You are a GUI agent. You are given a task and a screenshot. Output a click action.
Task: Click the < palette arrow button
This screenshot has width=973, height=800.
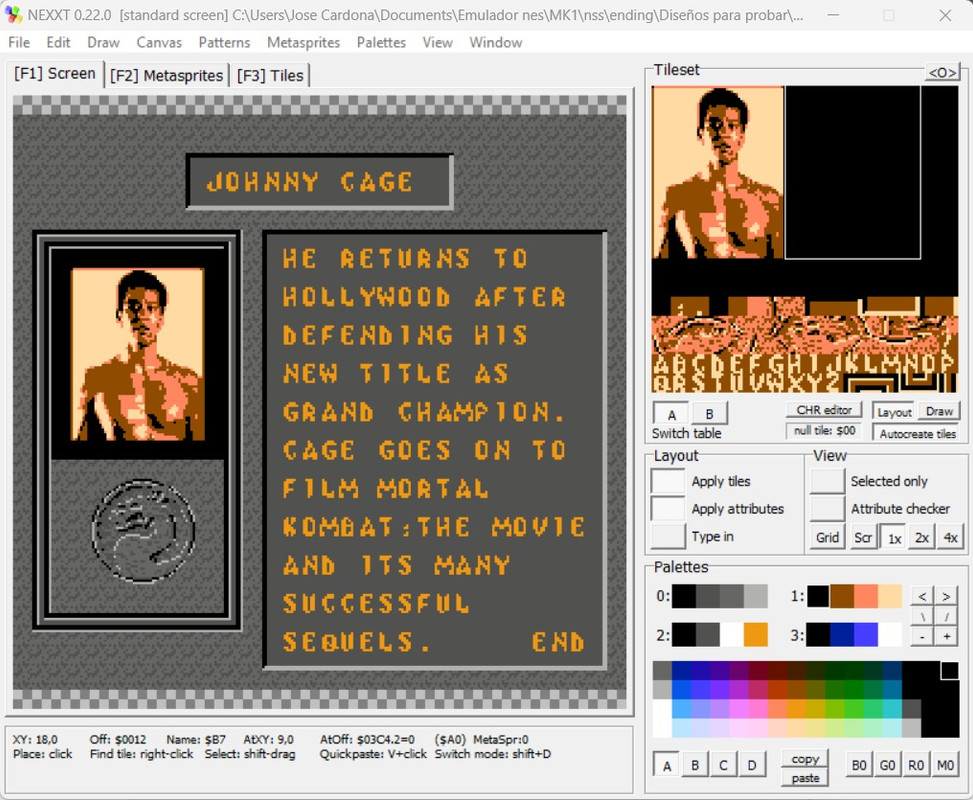922,596
